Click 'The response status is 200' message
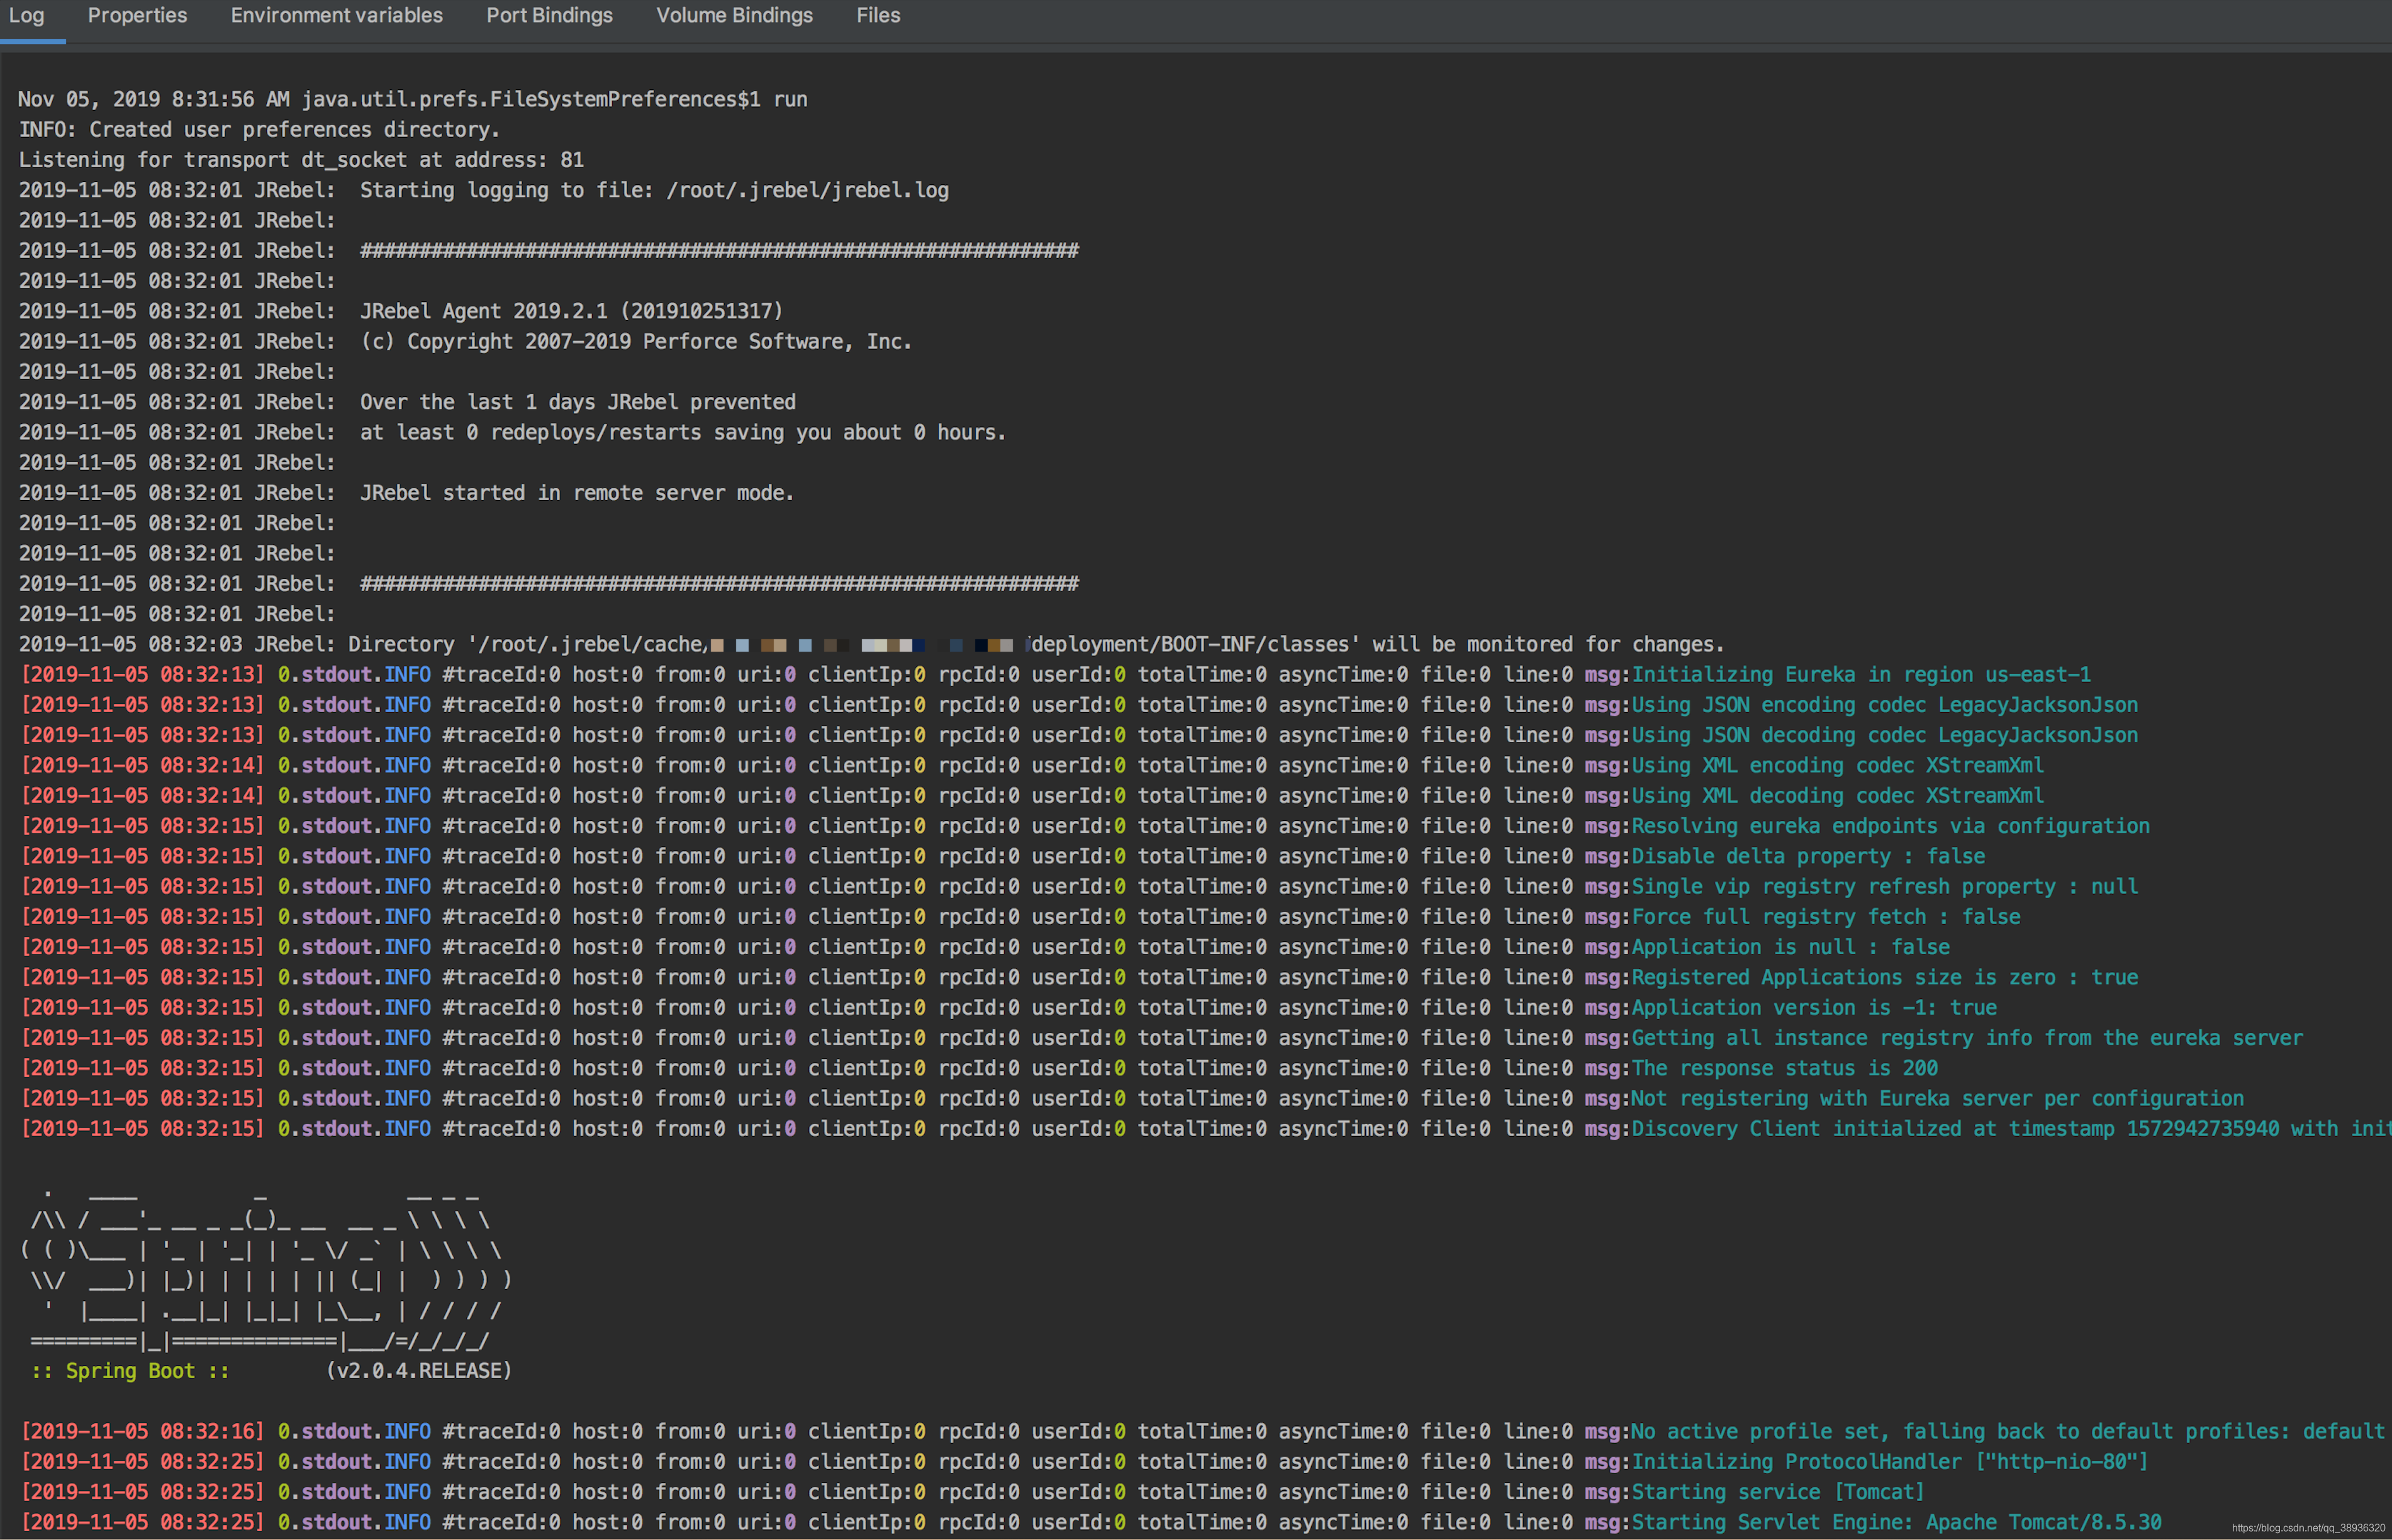This screenshot has width=2392, height=1540. point(1785,1069)
